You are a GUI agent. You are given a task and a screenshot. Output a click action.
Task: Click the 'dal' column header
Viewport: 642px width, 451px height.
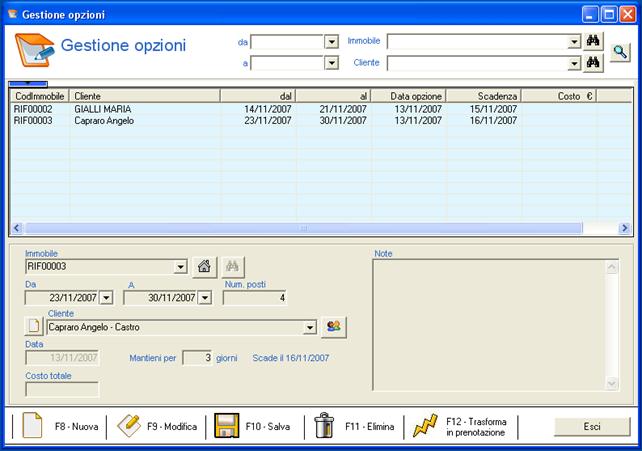point(258,96)
